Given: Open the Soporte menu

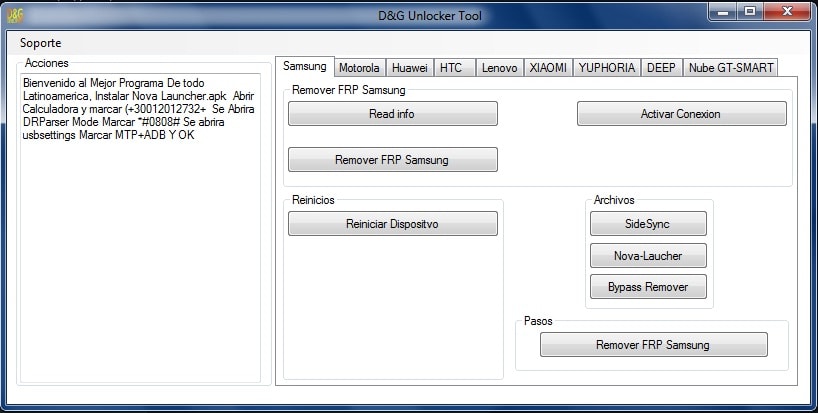Looking at the screenshot, I should point(40,43).
